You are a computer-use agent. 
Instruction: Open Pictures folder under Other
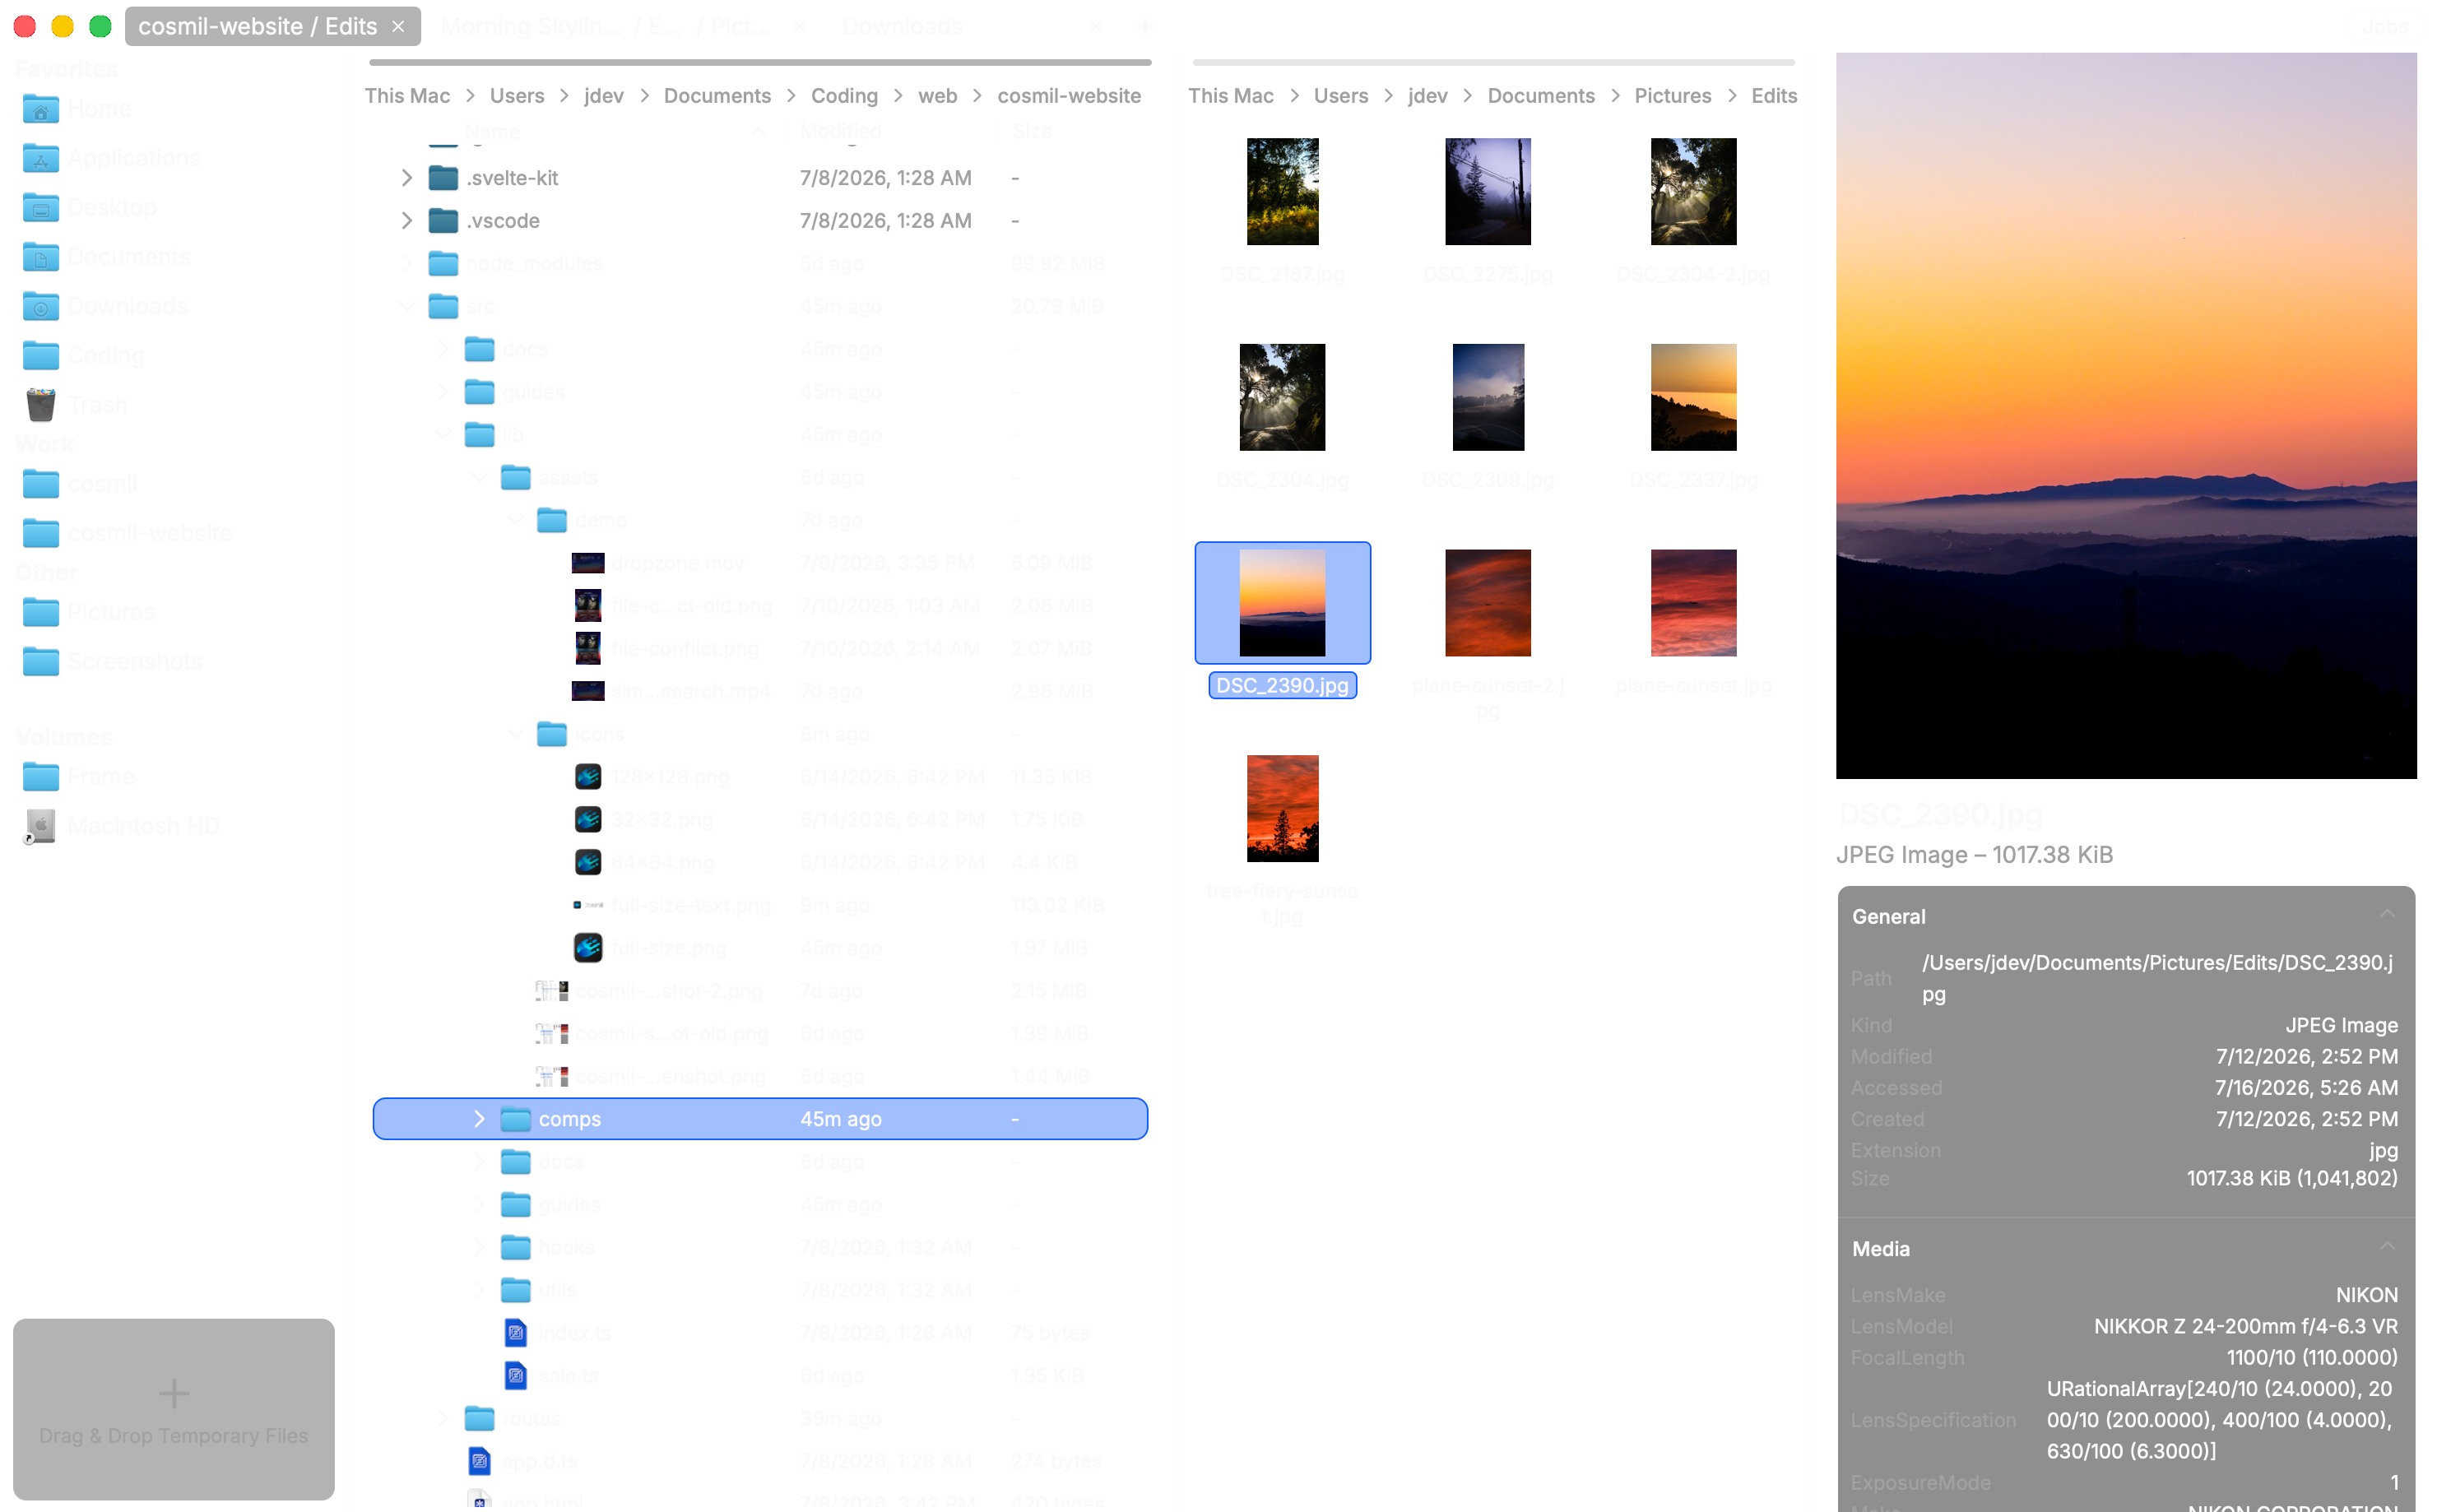tap(88, 611)
